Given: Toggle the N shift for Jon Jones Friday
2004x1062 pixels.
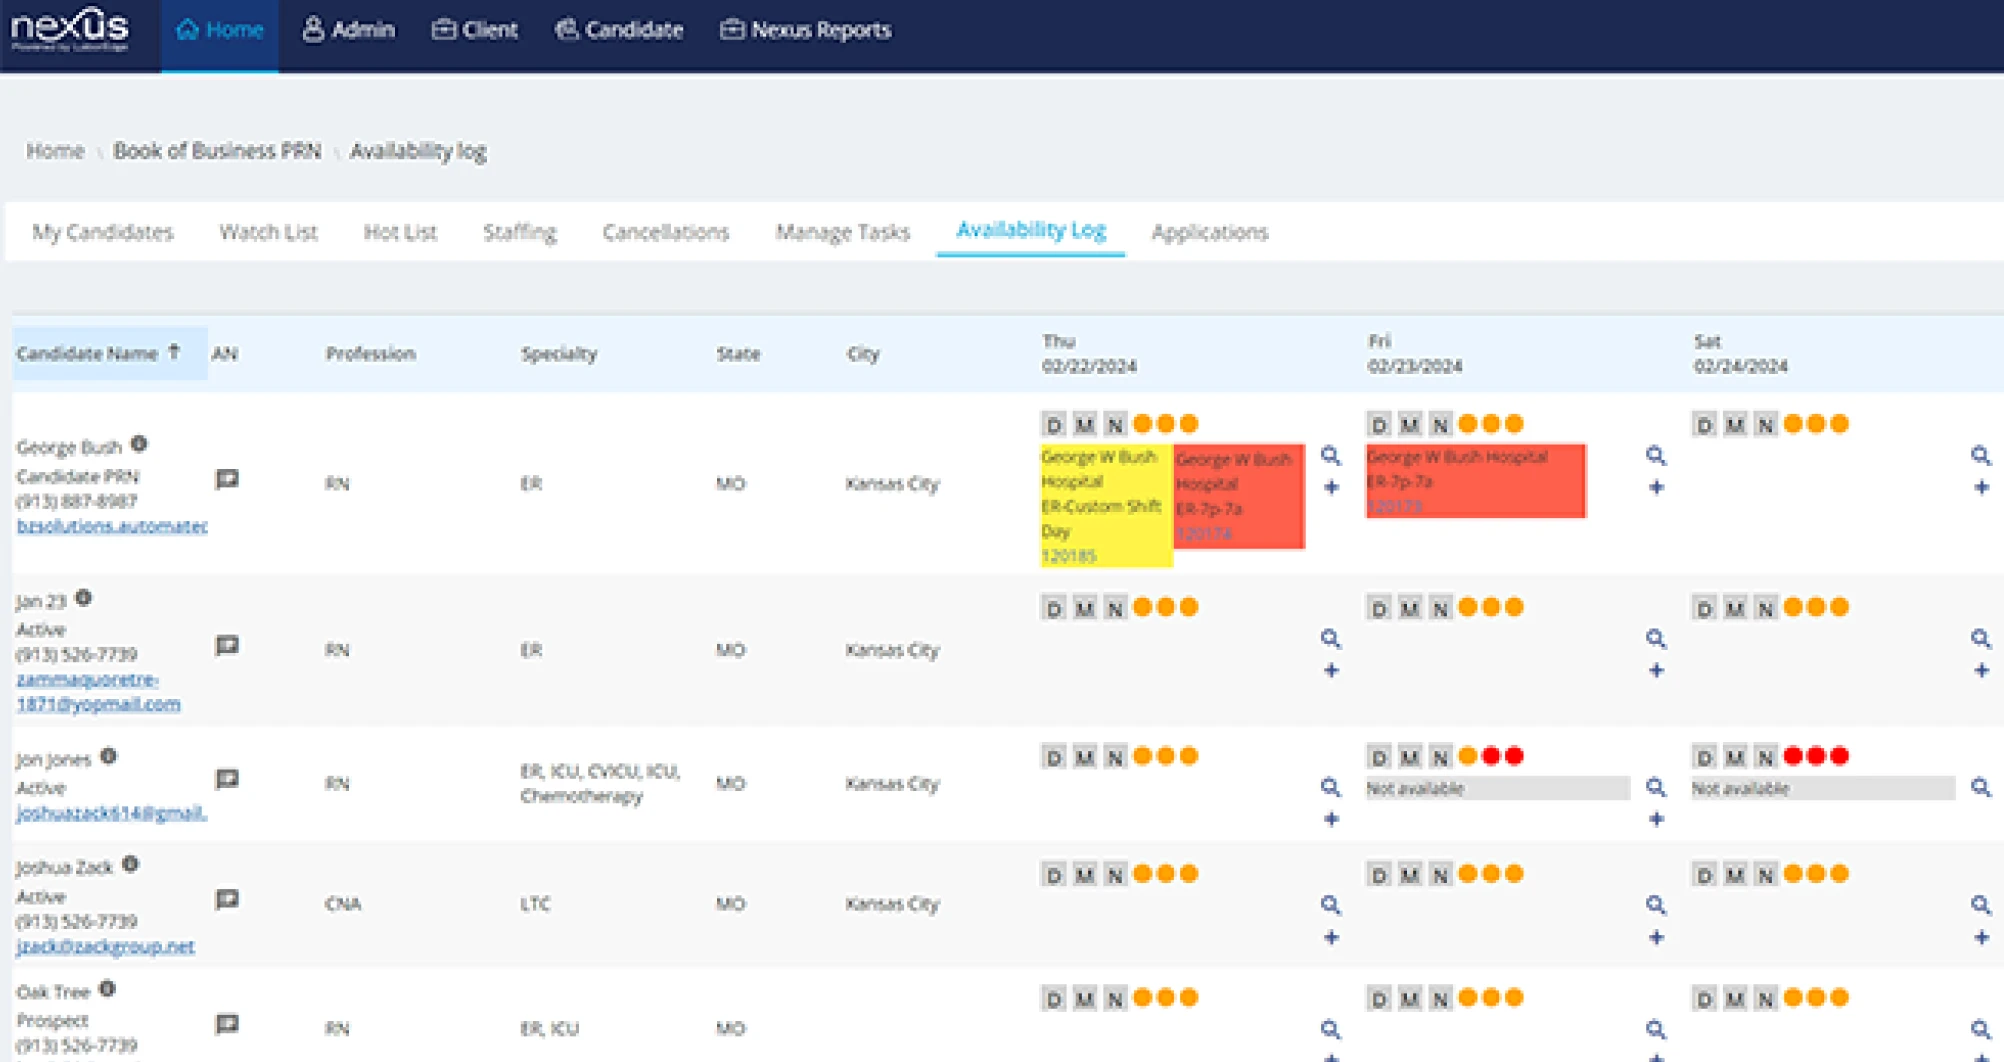Looking at the screenshot, I should pyautogui.click(x=1440, y=757).
